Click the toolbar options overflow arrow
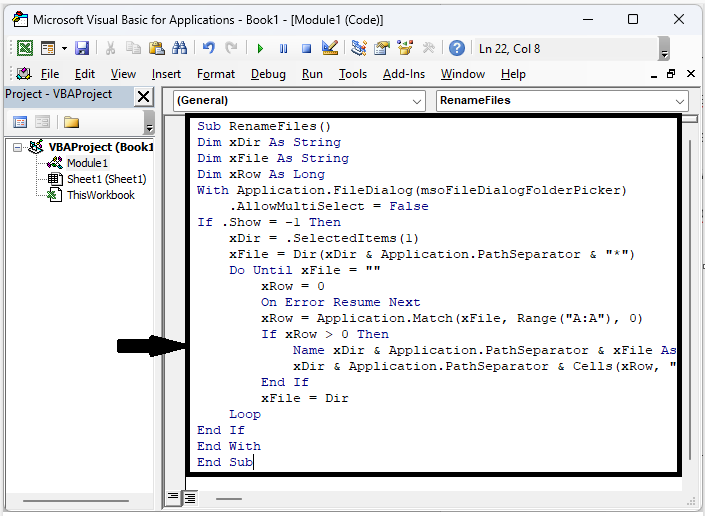Viewport: 705px width, 516px height. [664, 49]
